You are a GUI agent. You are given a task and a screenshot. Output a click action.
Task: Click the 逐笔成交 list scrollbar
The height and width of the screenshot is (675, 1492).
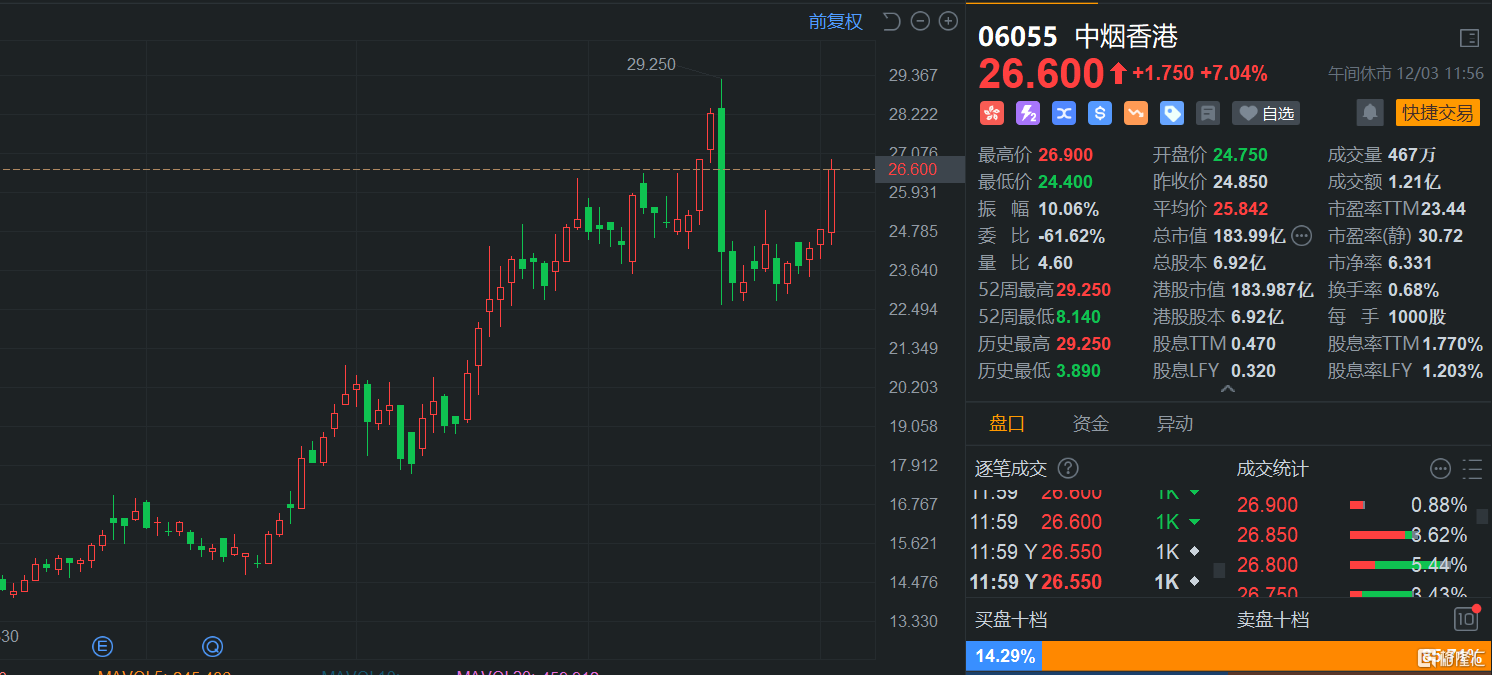click(x=1219, y=570)
